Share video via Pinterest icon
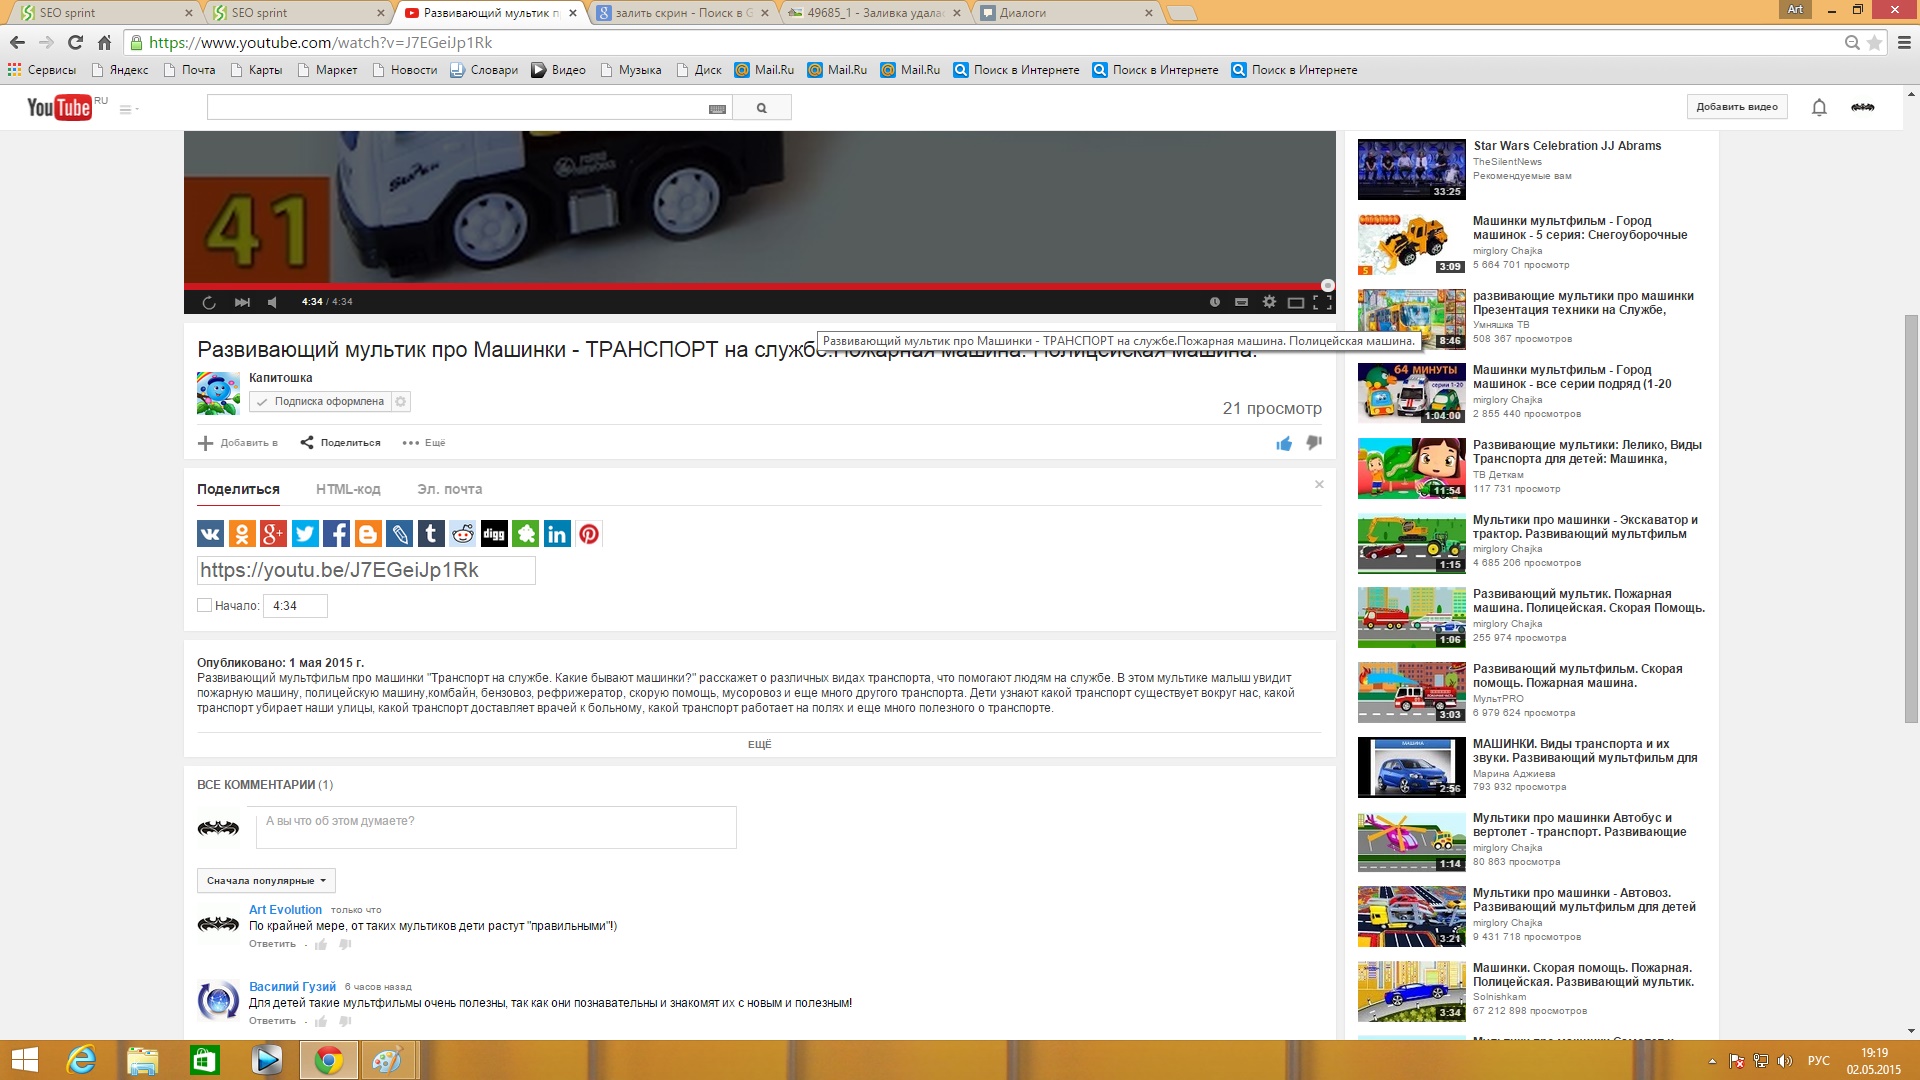Image resolution: width=1920 pixels, height=1080 pixels. click(x=589, y=534)
